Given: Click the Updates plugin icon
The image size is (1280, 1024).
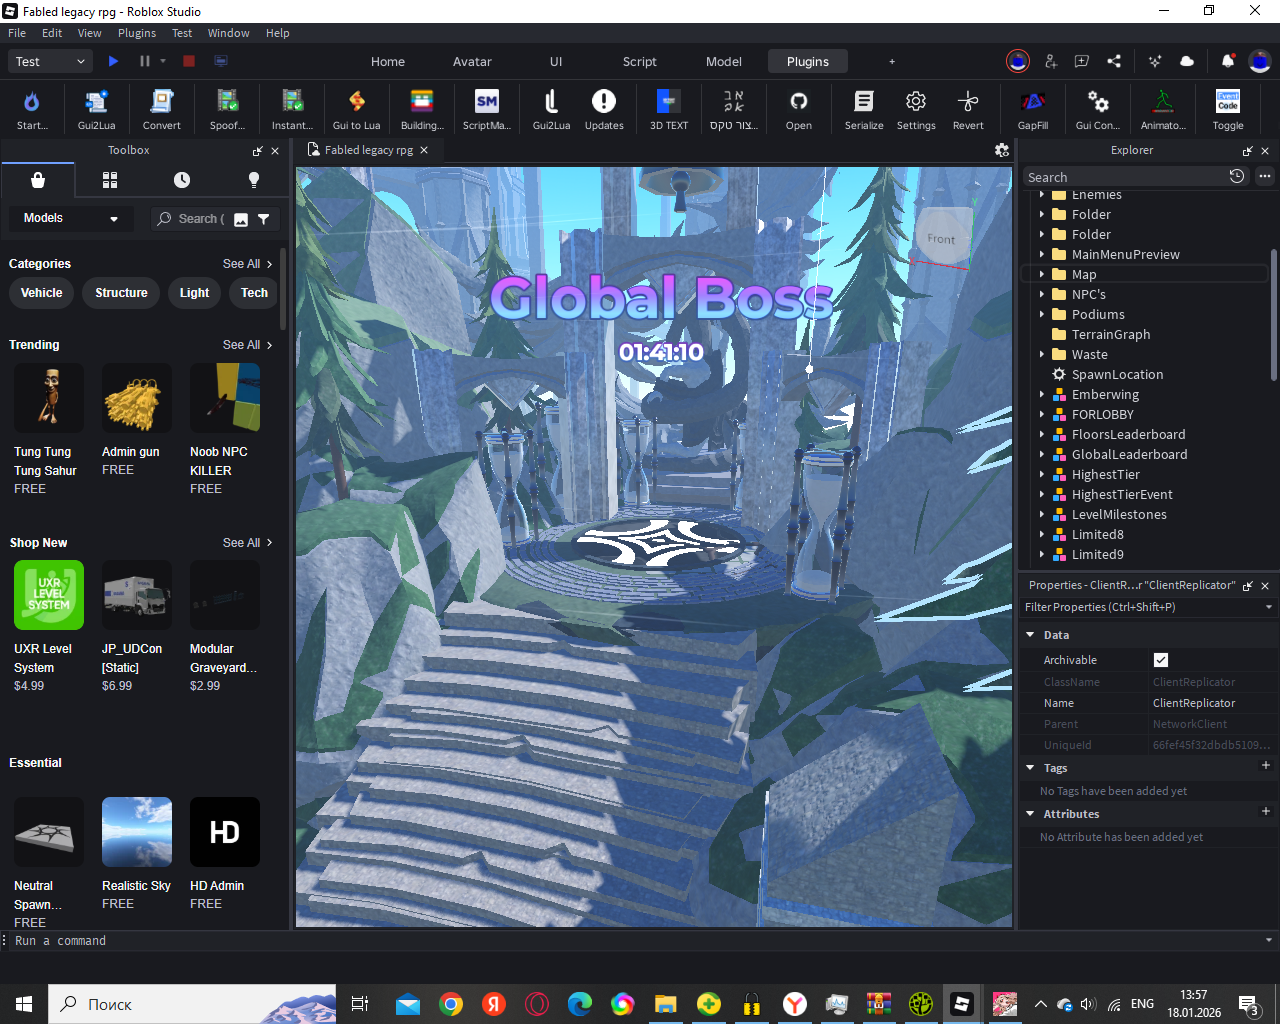Looking at the screenshot, I should (604, 109).
